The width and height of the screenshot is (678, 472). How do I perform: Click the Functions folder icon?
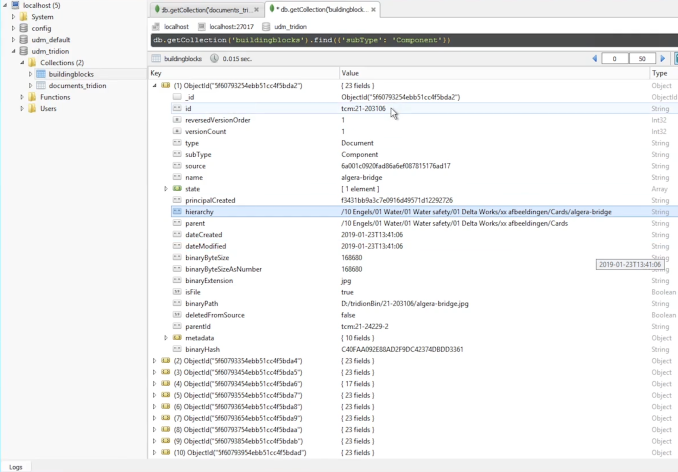tap(32, 97)
